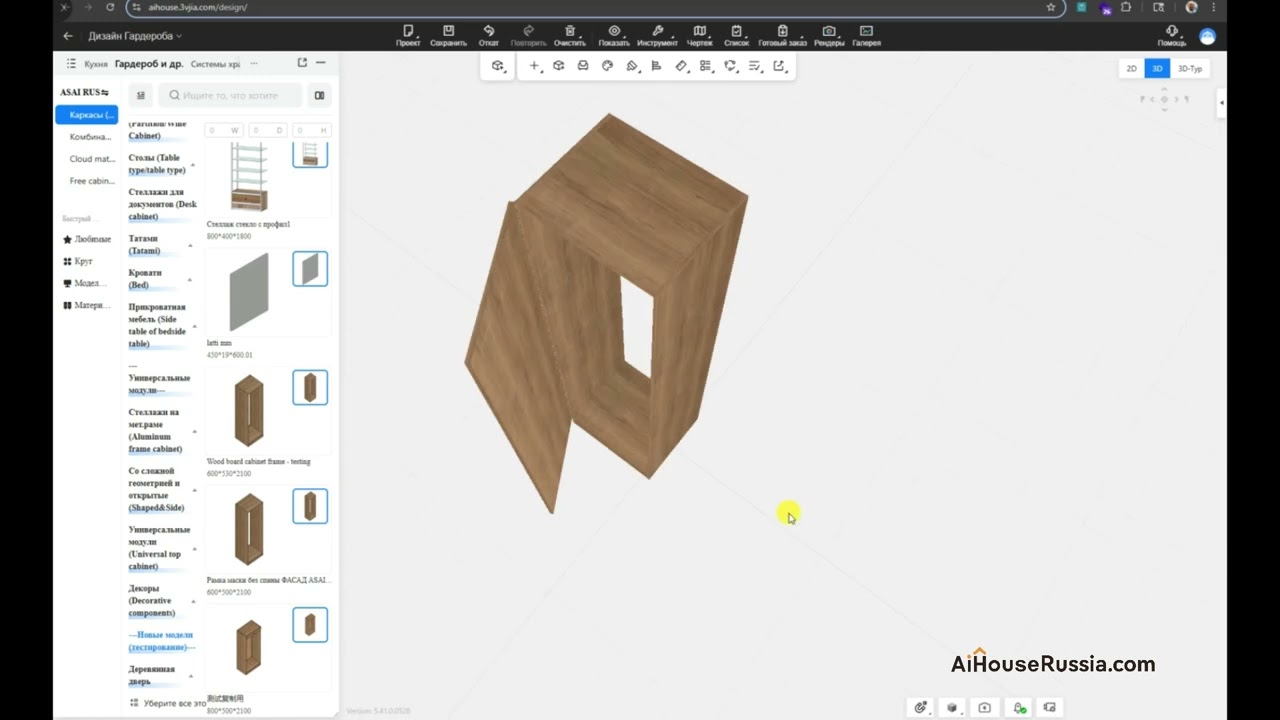Select the Стеллаж стекло с профил1 thumbnail

tap(249, 177)
